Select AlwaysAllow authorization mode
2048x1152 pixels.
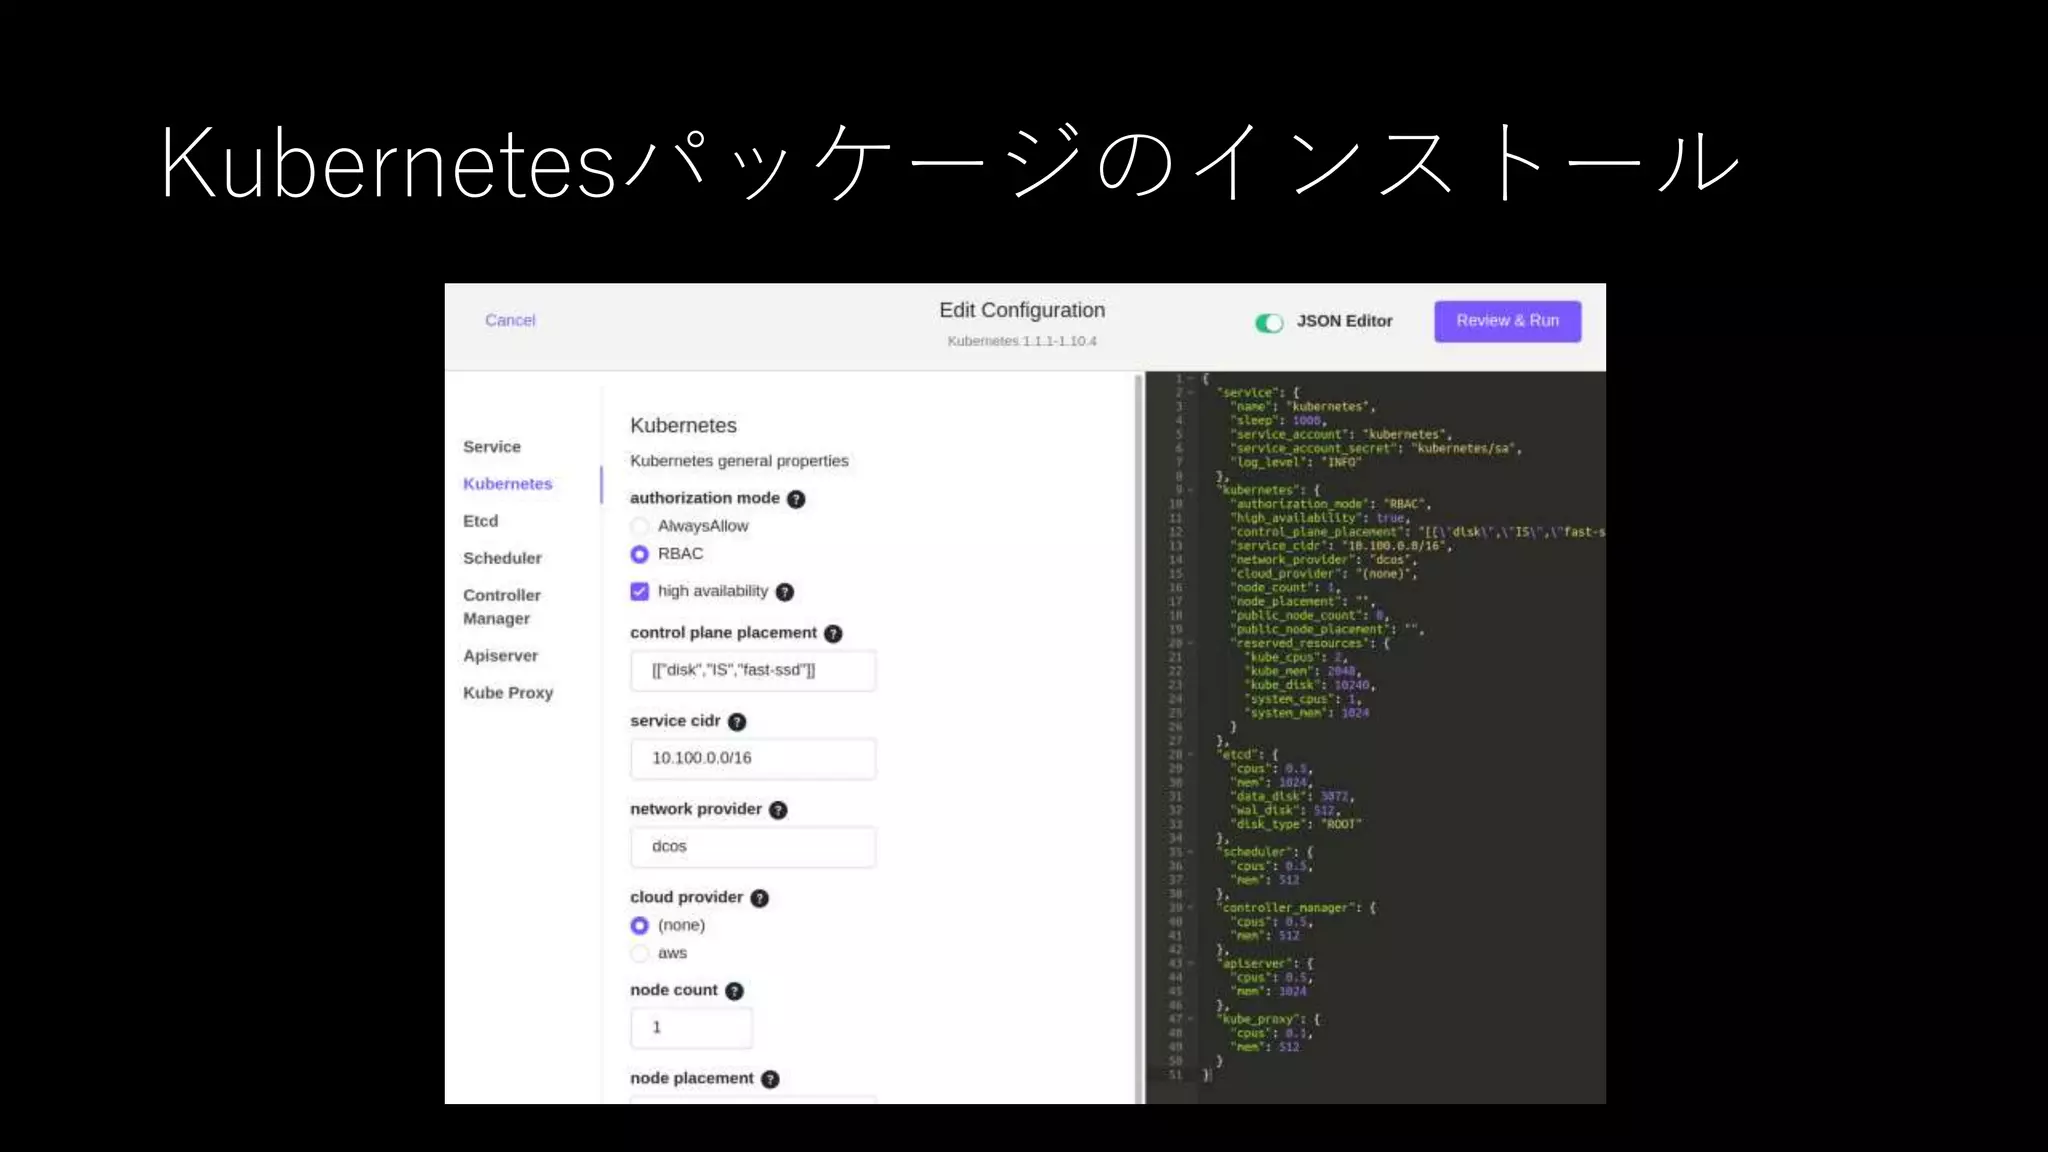[x=640, y=526]
